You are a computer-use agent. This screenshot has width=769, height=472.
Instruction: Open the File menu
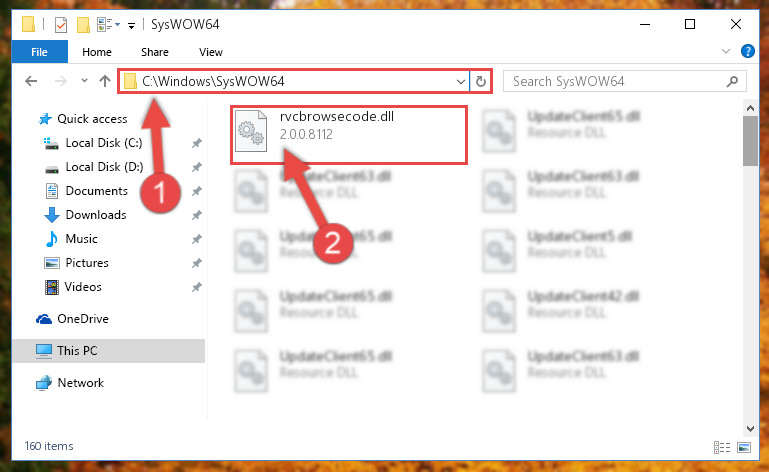(x=39, y=52)
